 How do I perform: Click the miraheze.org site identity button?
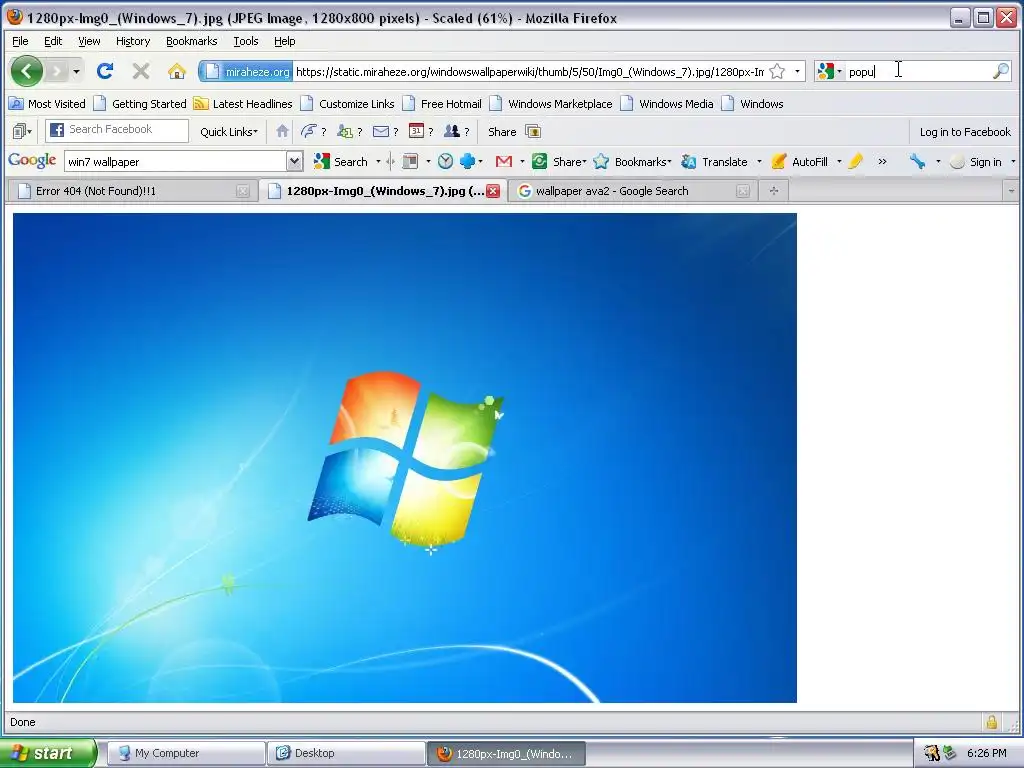246,71
